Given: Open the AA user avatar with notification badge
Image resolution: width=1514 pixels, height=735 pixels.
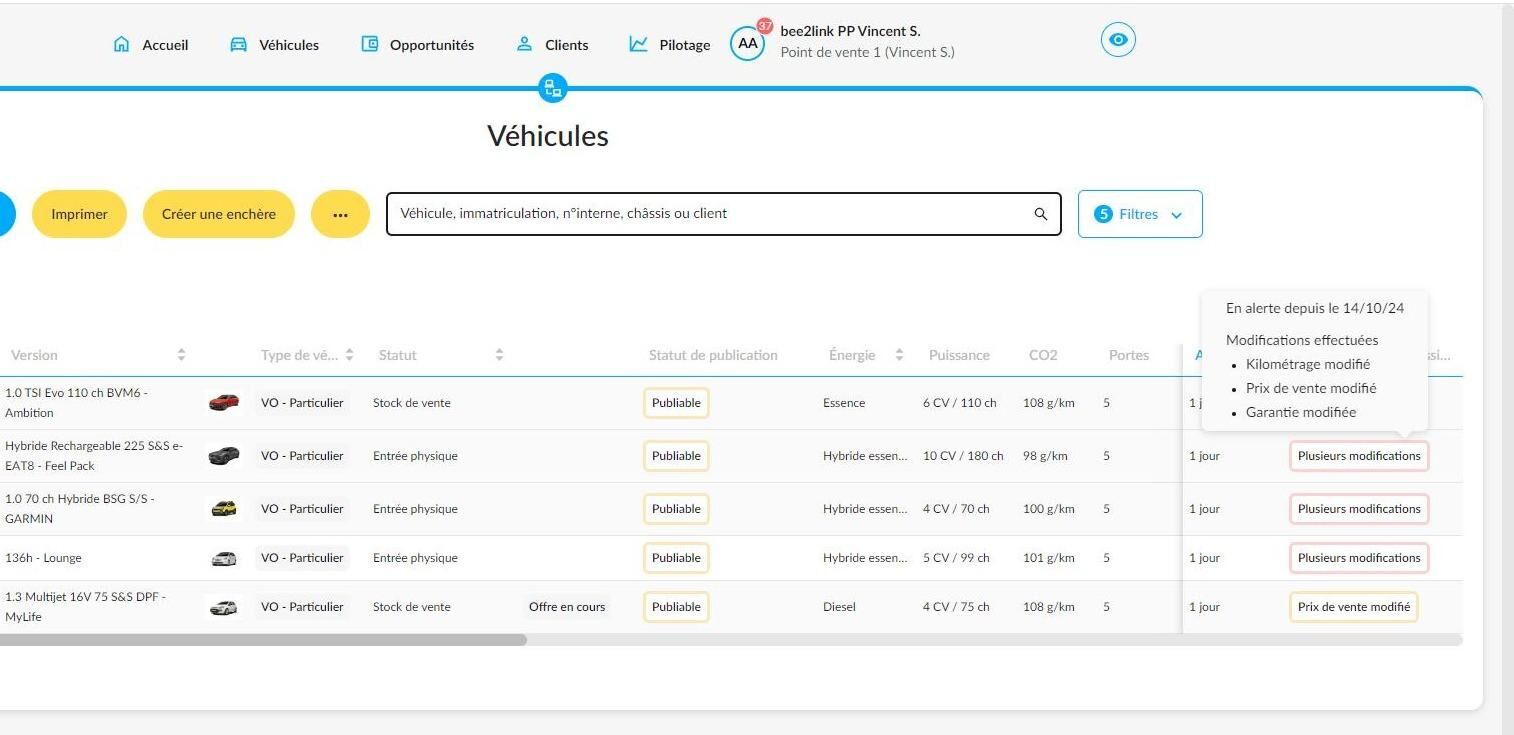Looking at the screenshot, I should [x=748, y=43].
